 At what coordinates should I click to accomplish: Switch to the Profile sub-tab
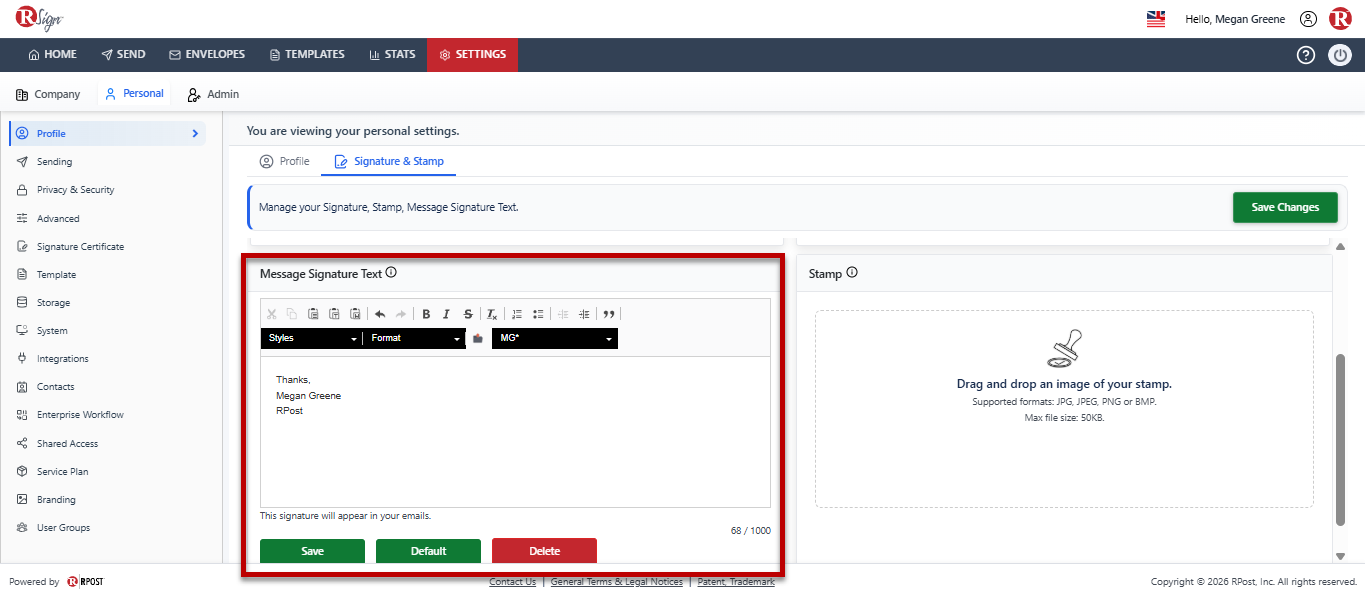click(x=284, y=161)
